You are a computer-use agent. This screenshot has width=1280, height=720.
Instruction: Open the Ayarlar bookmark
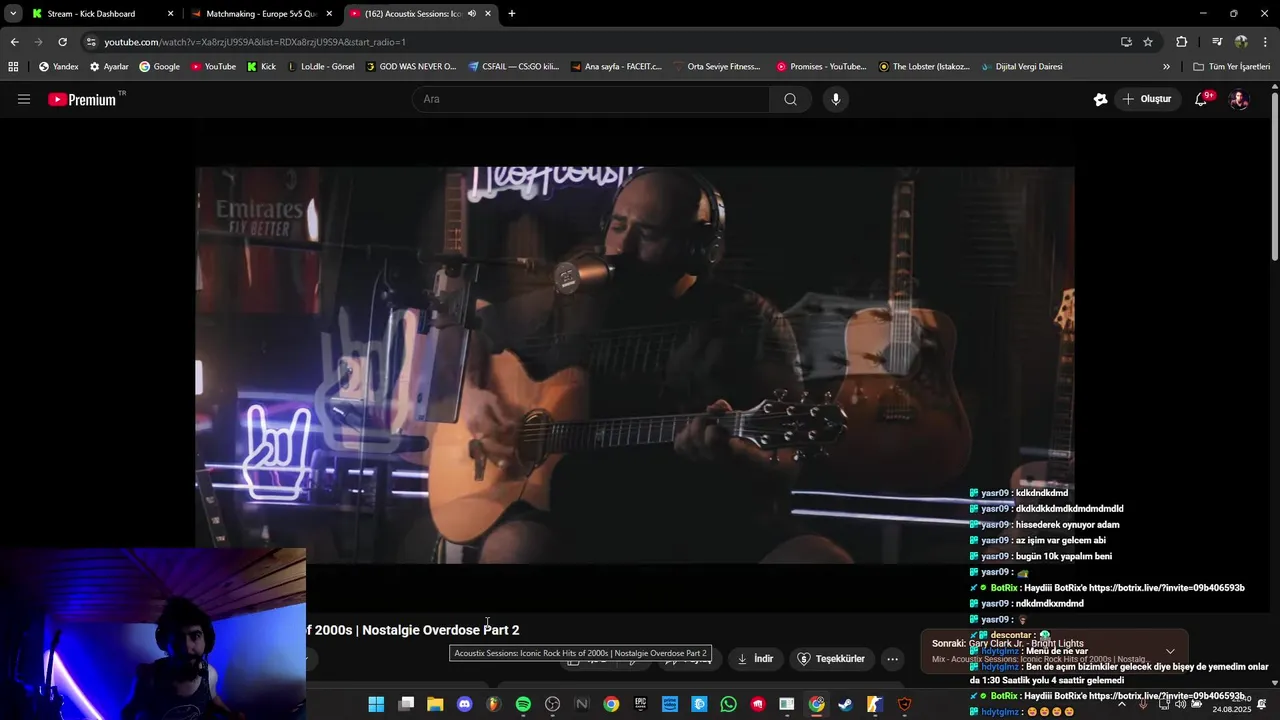tap(109, 67)
